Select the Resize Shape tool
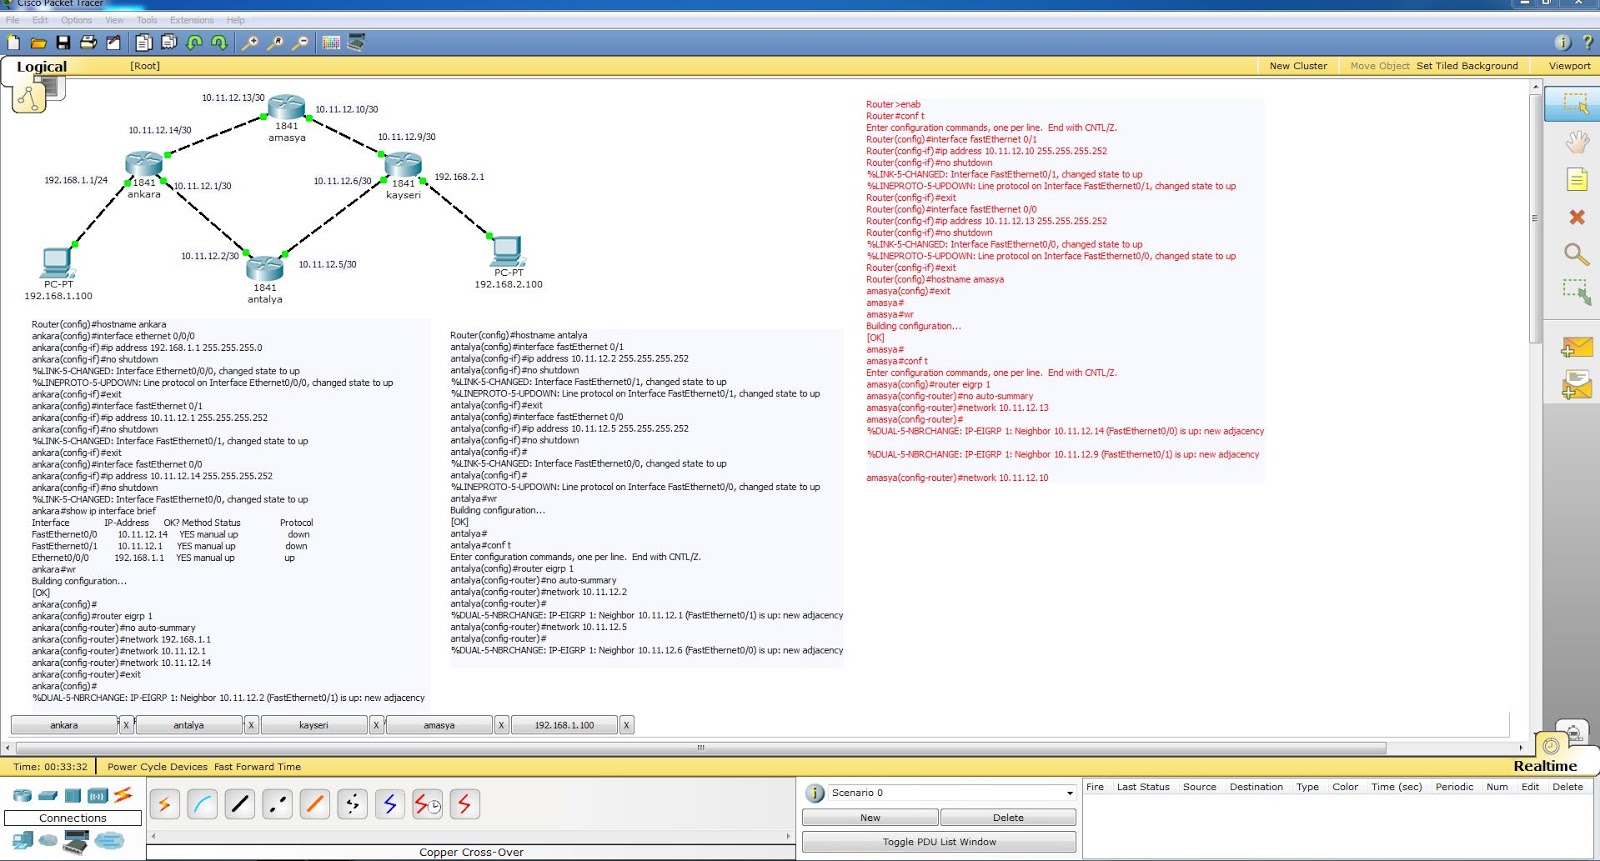Screen dimensions: 1600x861 click(x=1577, y=292)
